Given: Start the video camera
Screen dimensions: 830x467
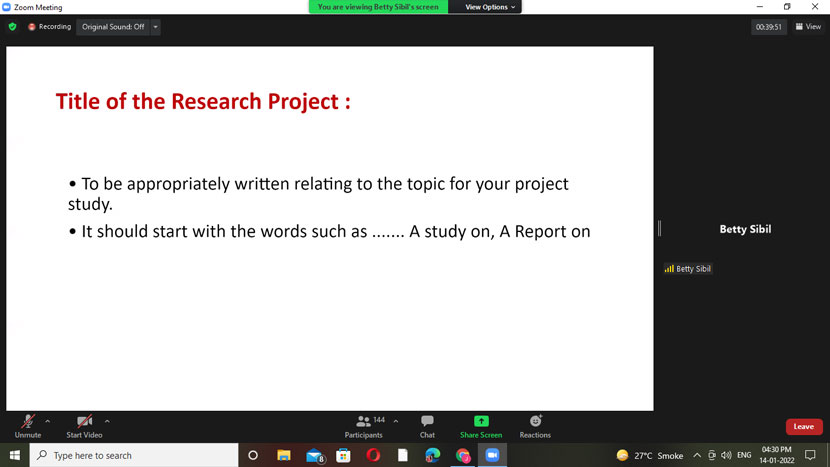Looking at the screenshot, I should [84, 426].
